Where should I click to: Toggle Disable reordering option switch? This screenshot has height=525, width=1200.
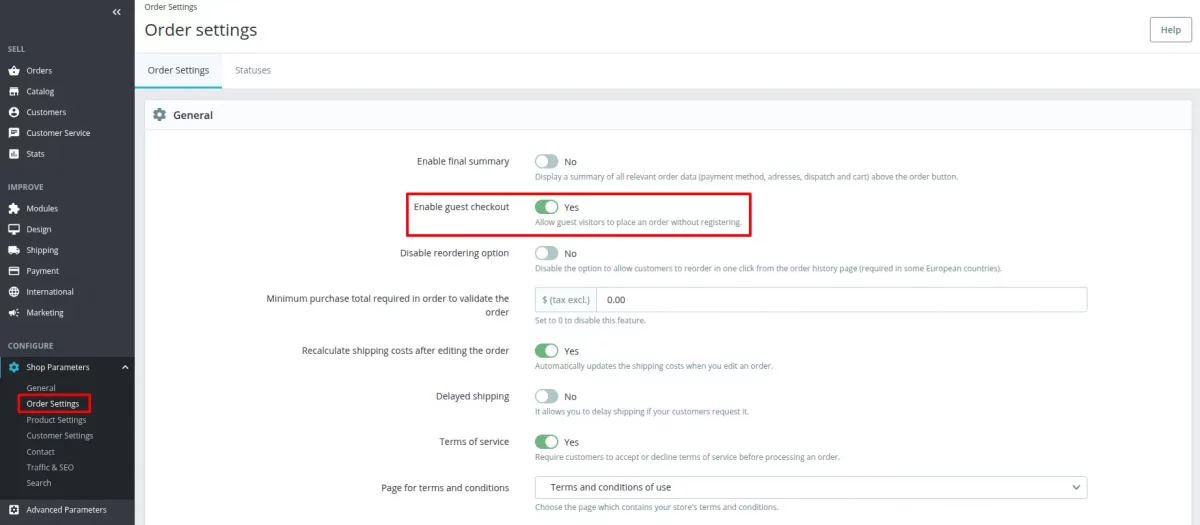tap(546, 253)
